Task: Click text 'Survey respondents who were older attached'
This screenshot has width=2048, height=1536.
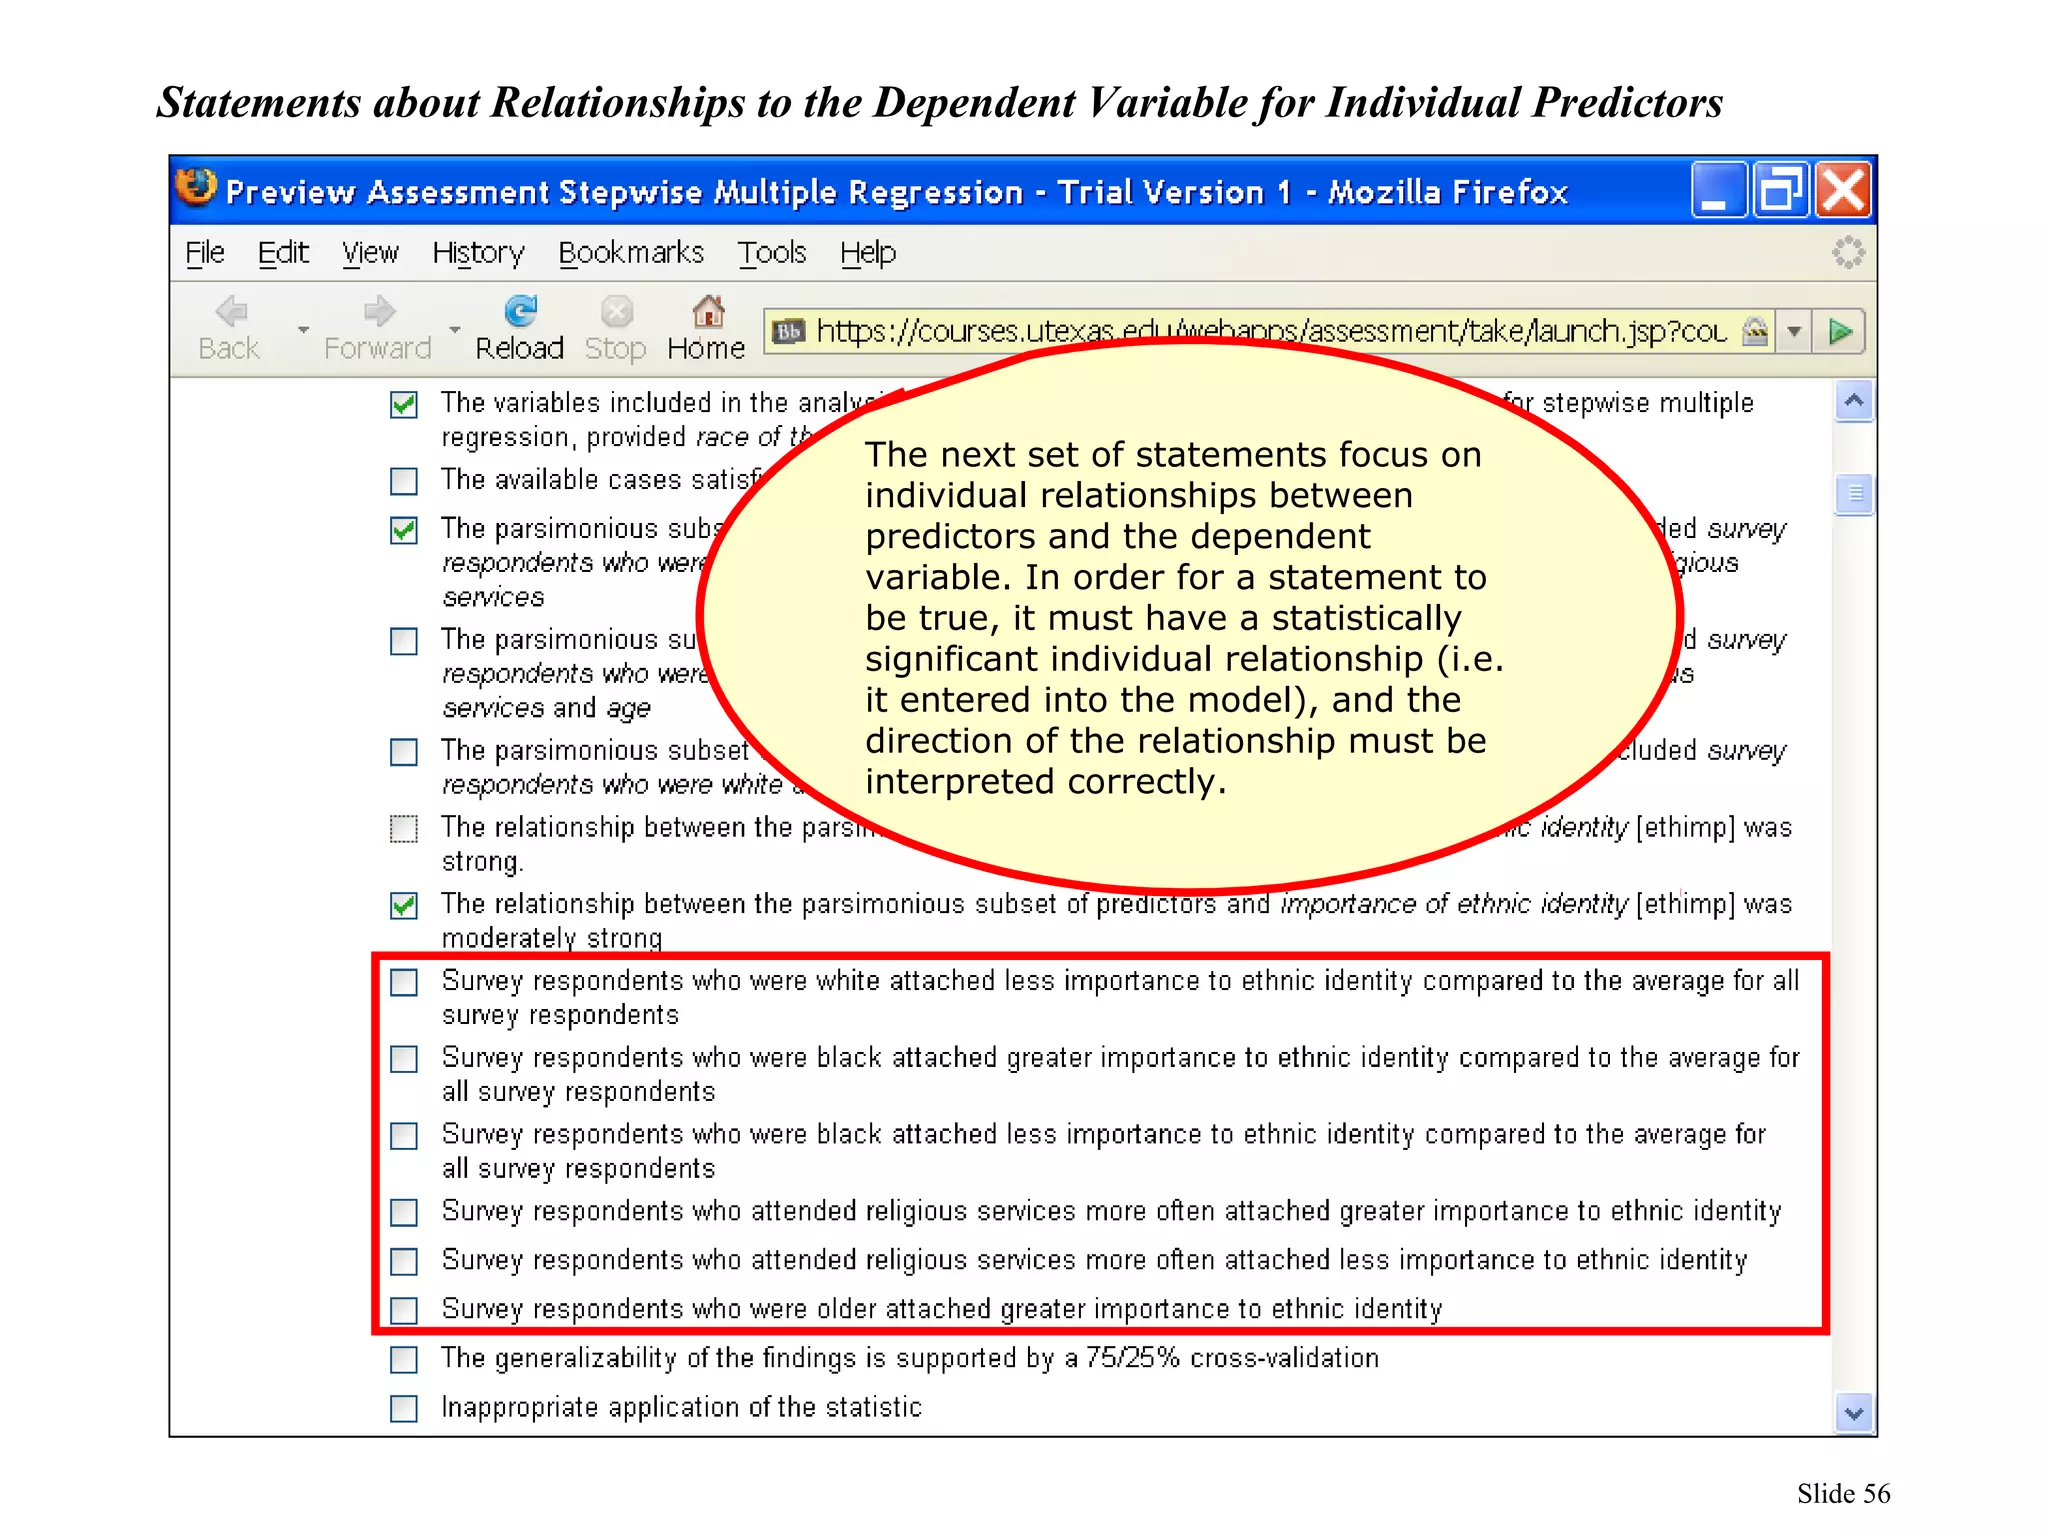Action: [x=716, y=1309]
